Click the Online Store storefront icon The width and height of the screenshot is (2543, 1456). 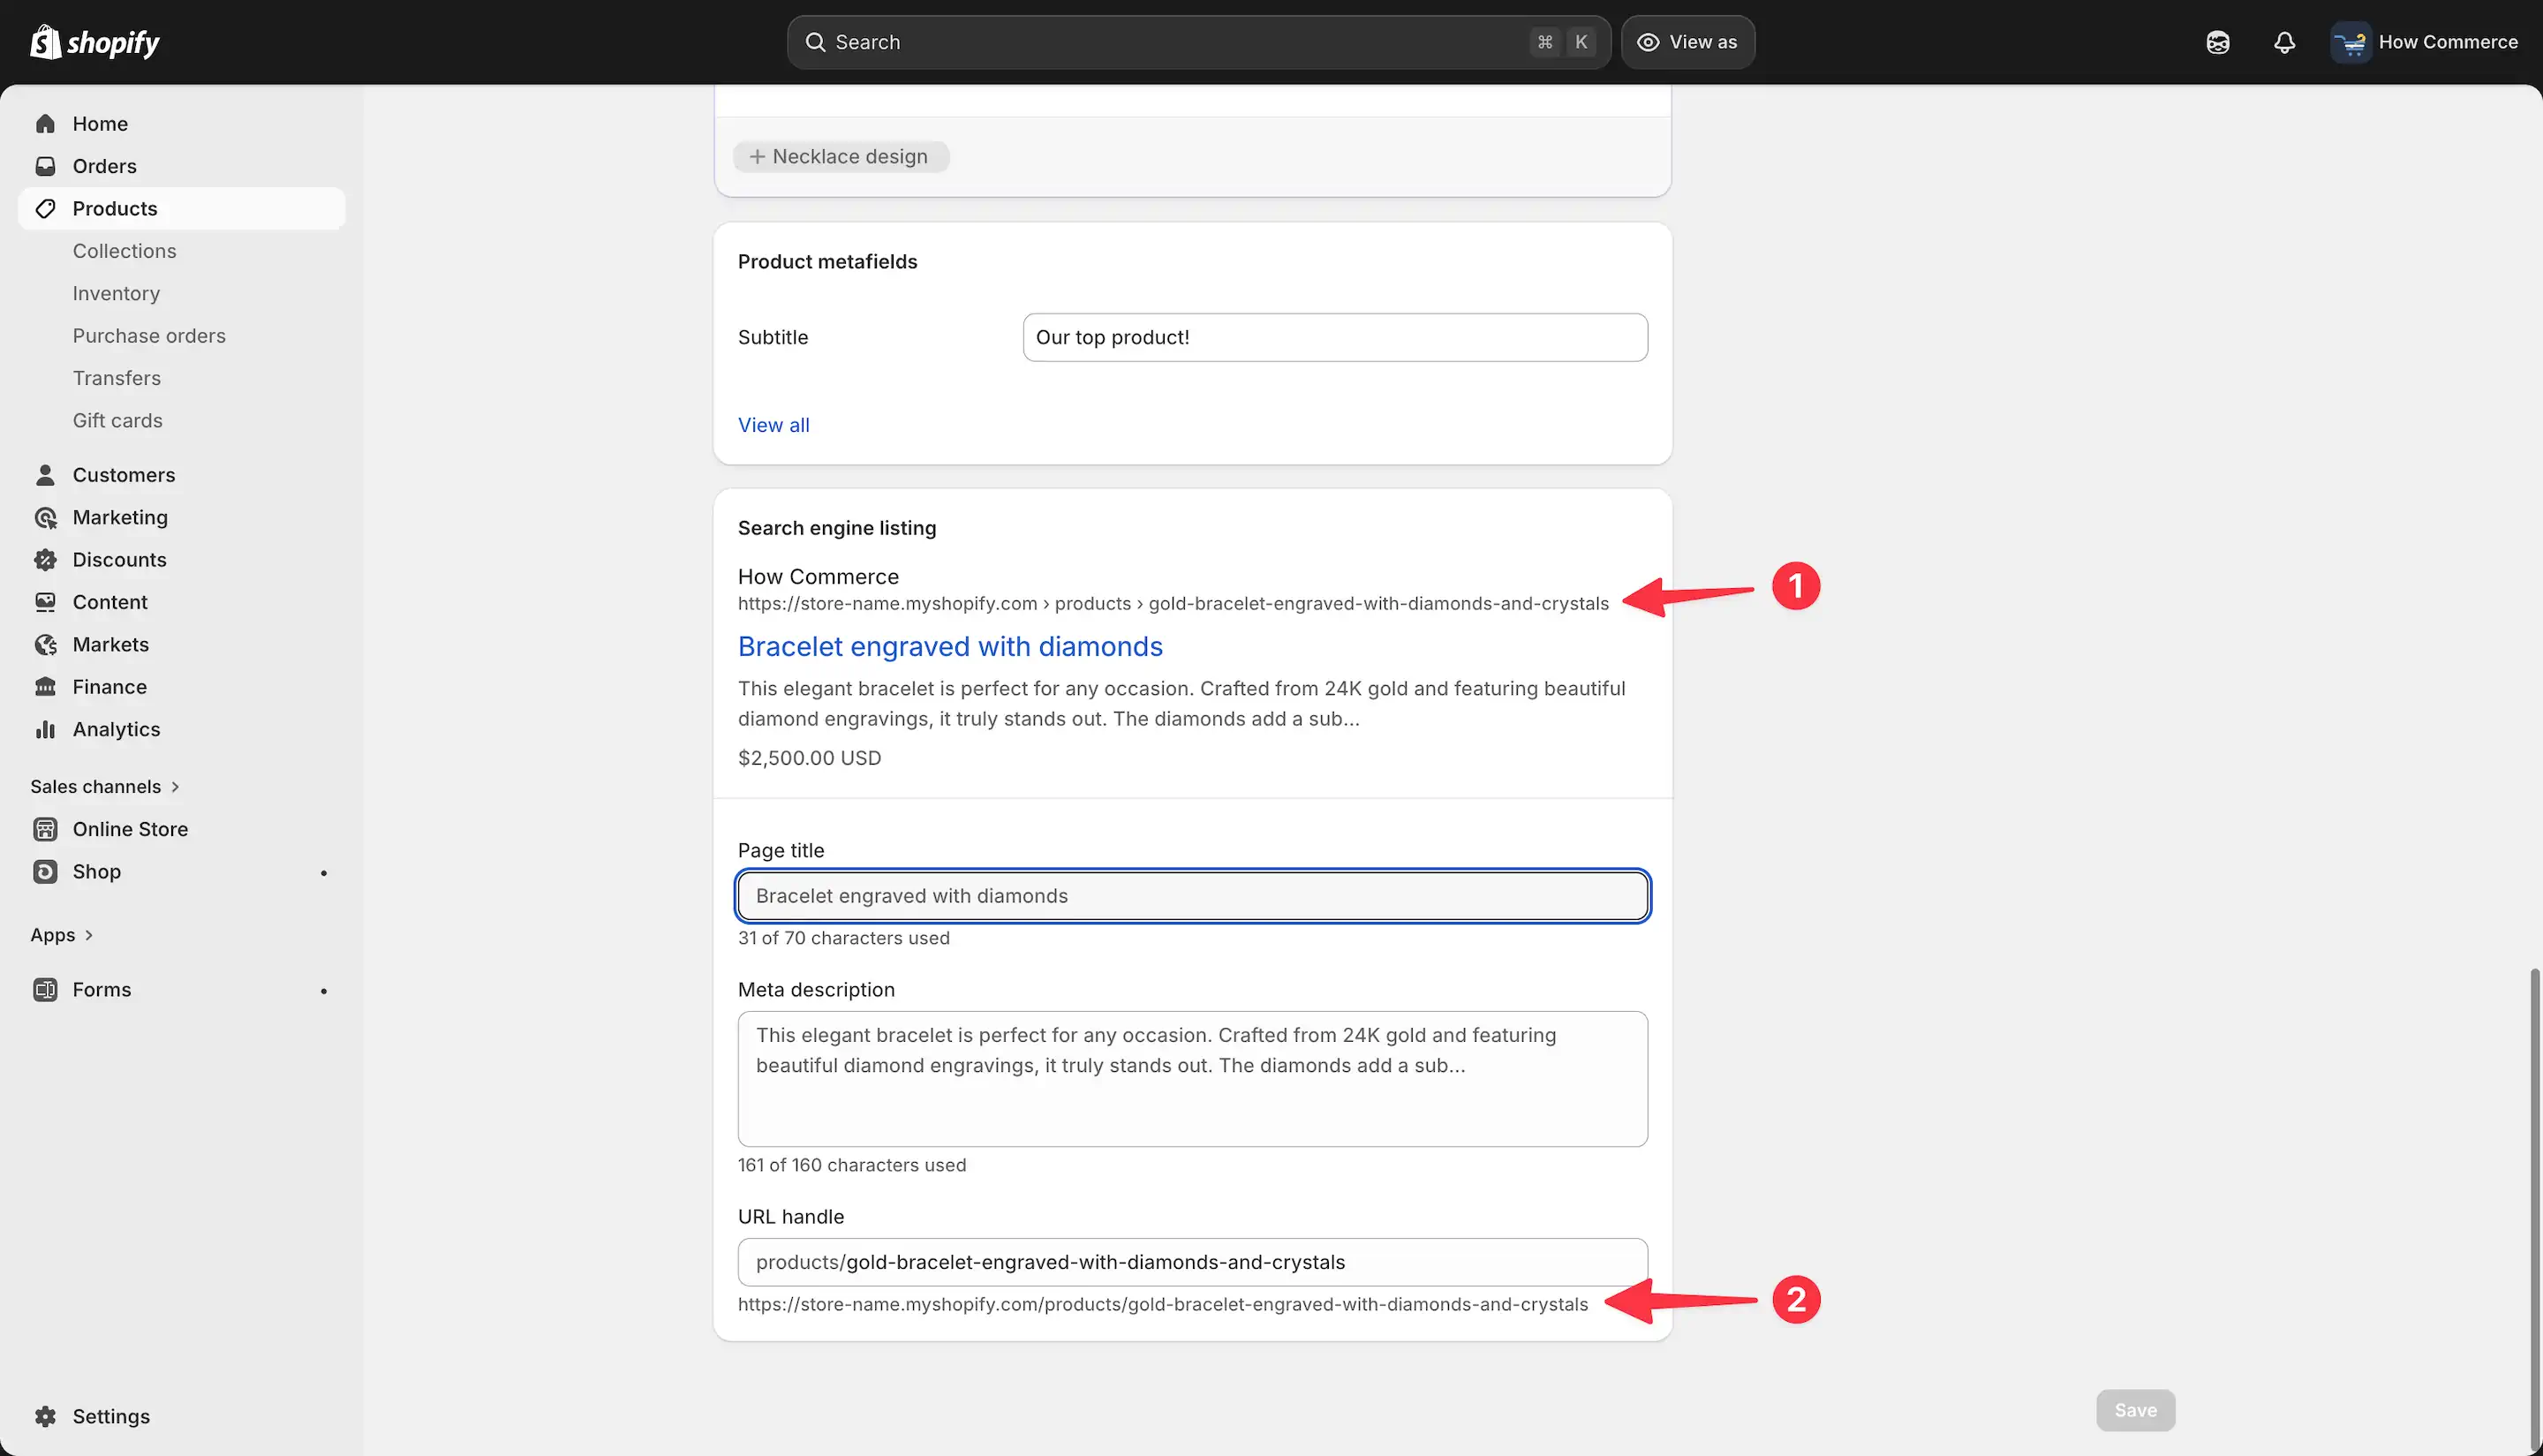45,829
